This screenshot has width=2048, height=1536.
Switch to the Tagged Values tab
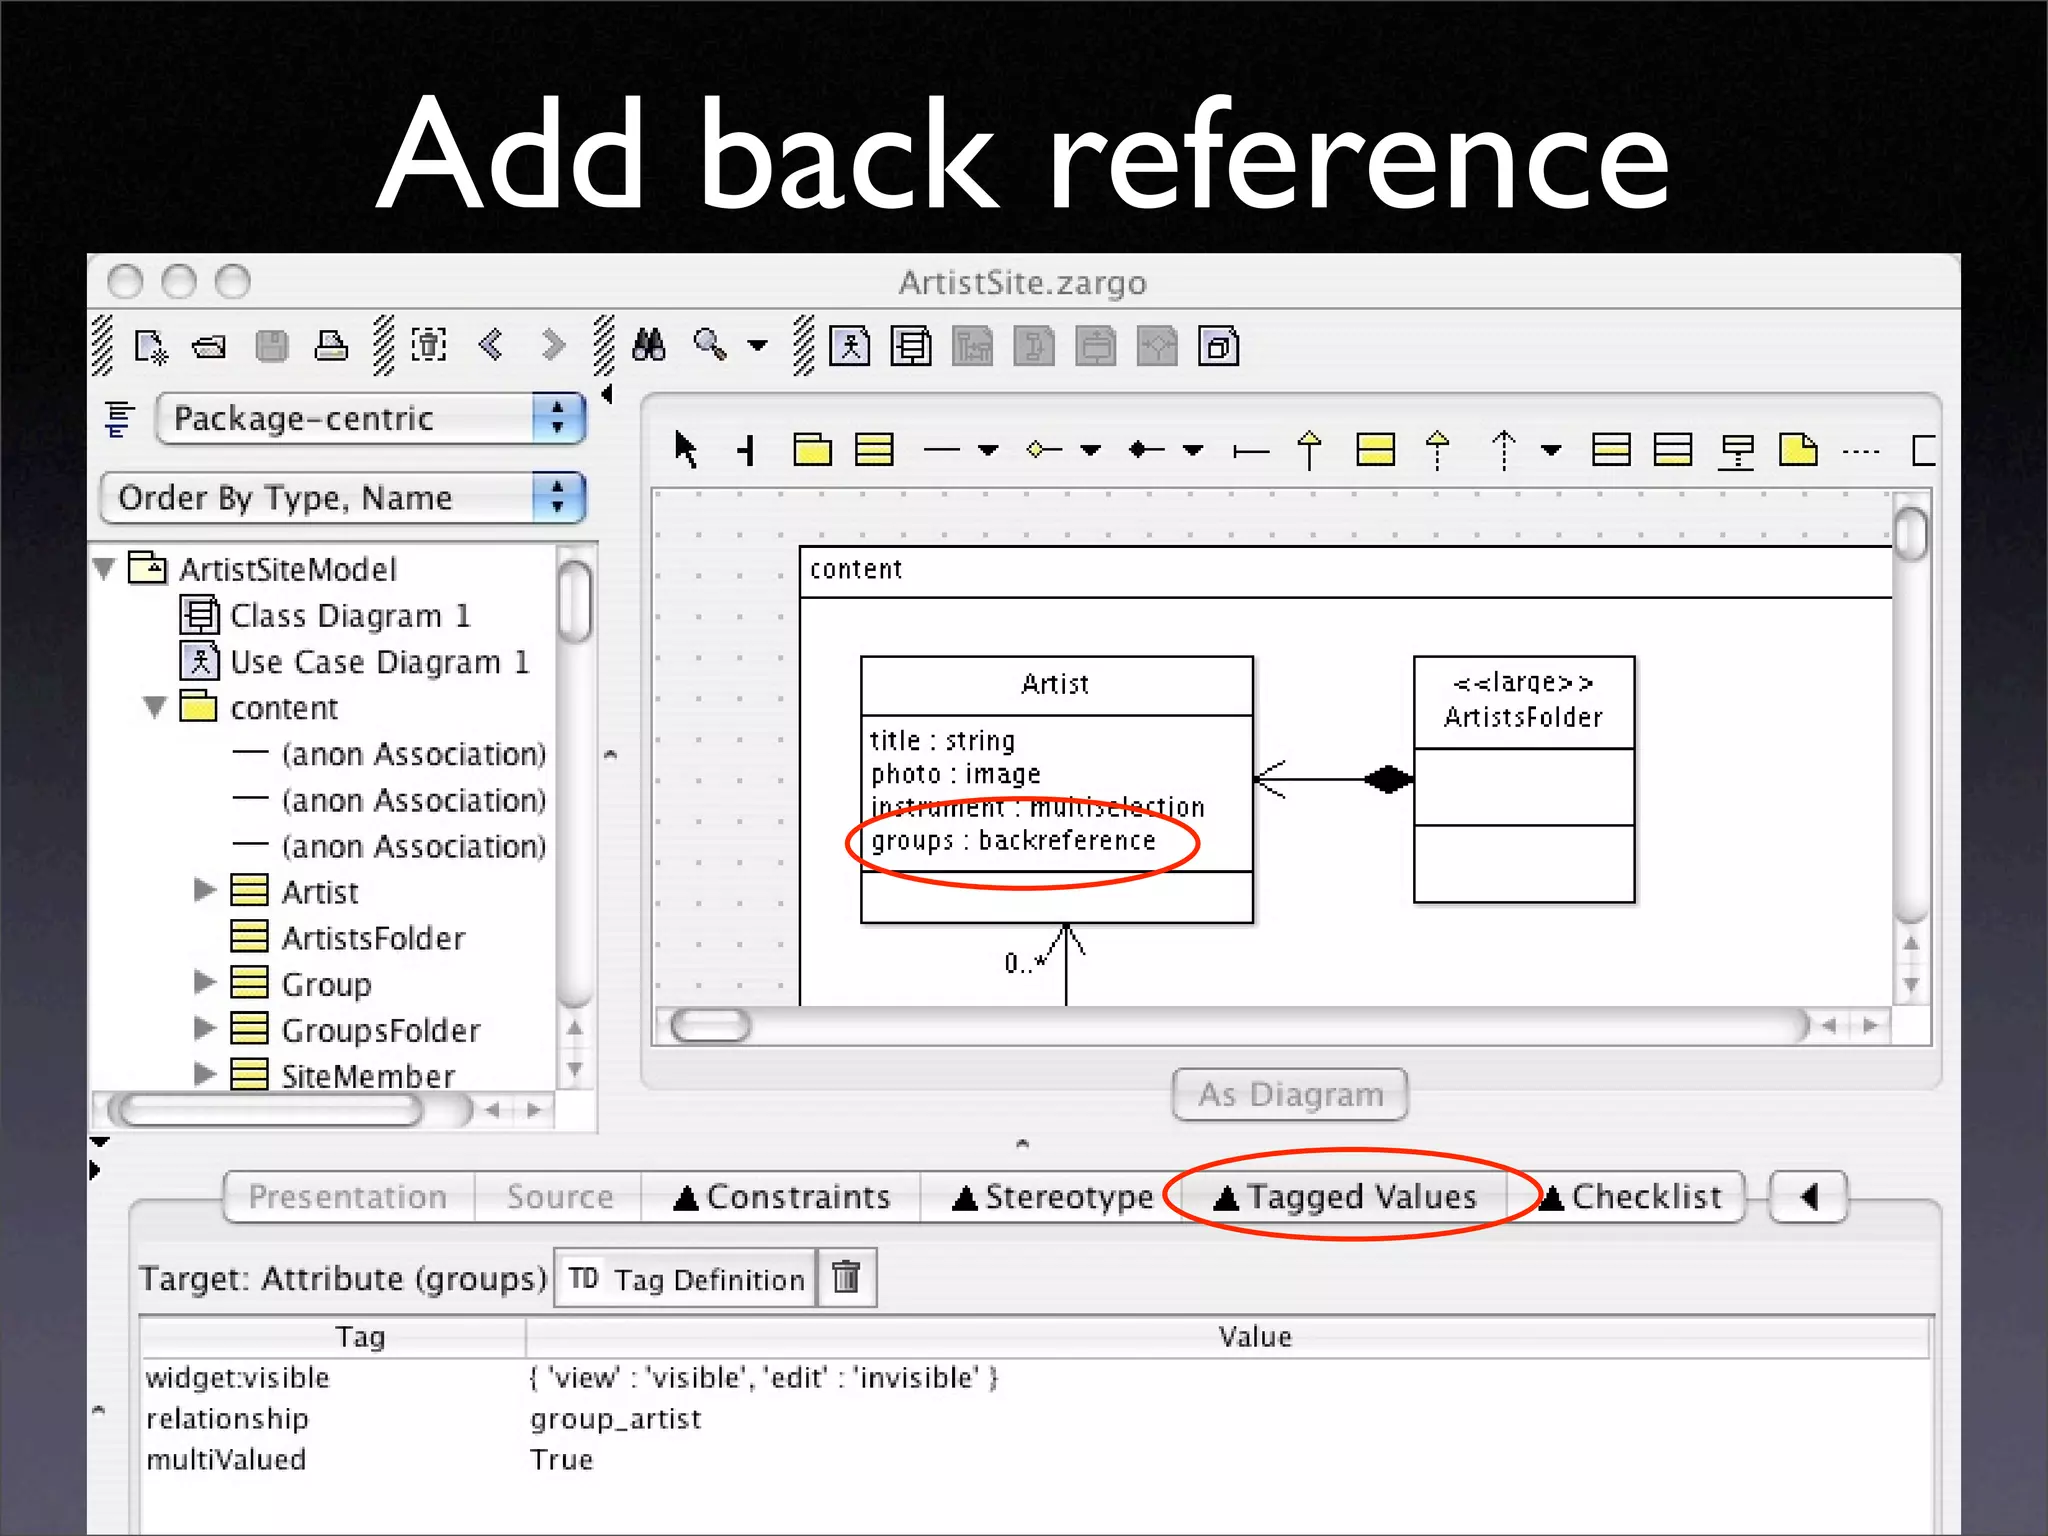[x=1345, y=1196]
